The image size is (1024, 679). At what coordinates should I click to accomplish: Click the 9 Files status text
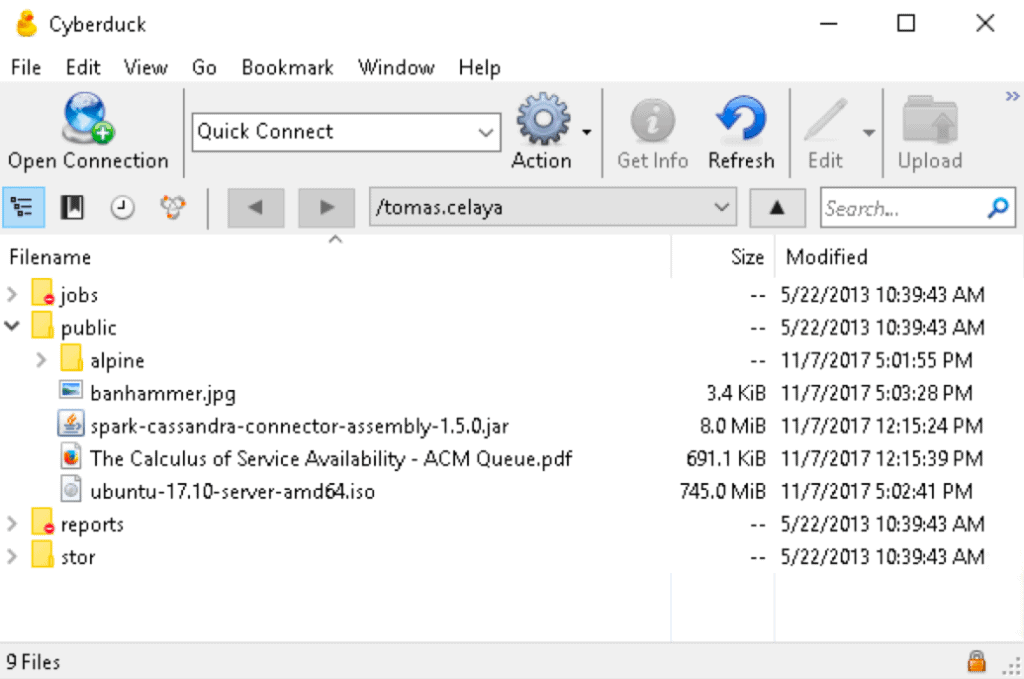click(x=33, y=662)
